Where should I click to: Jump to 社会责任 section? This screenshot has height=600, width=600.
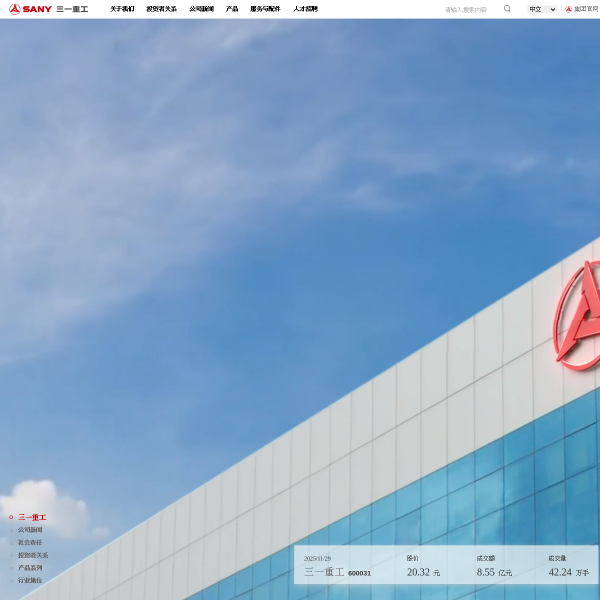coord(30,543)
